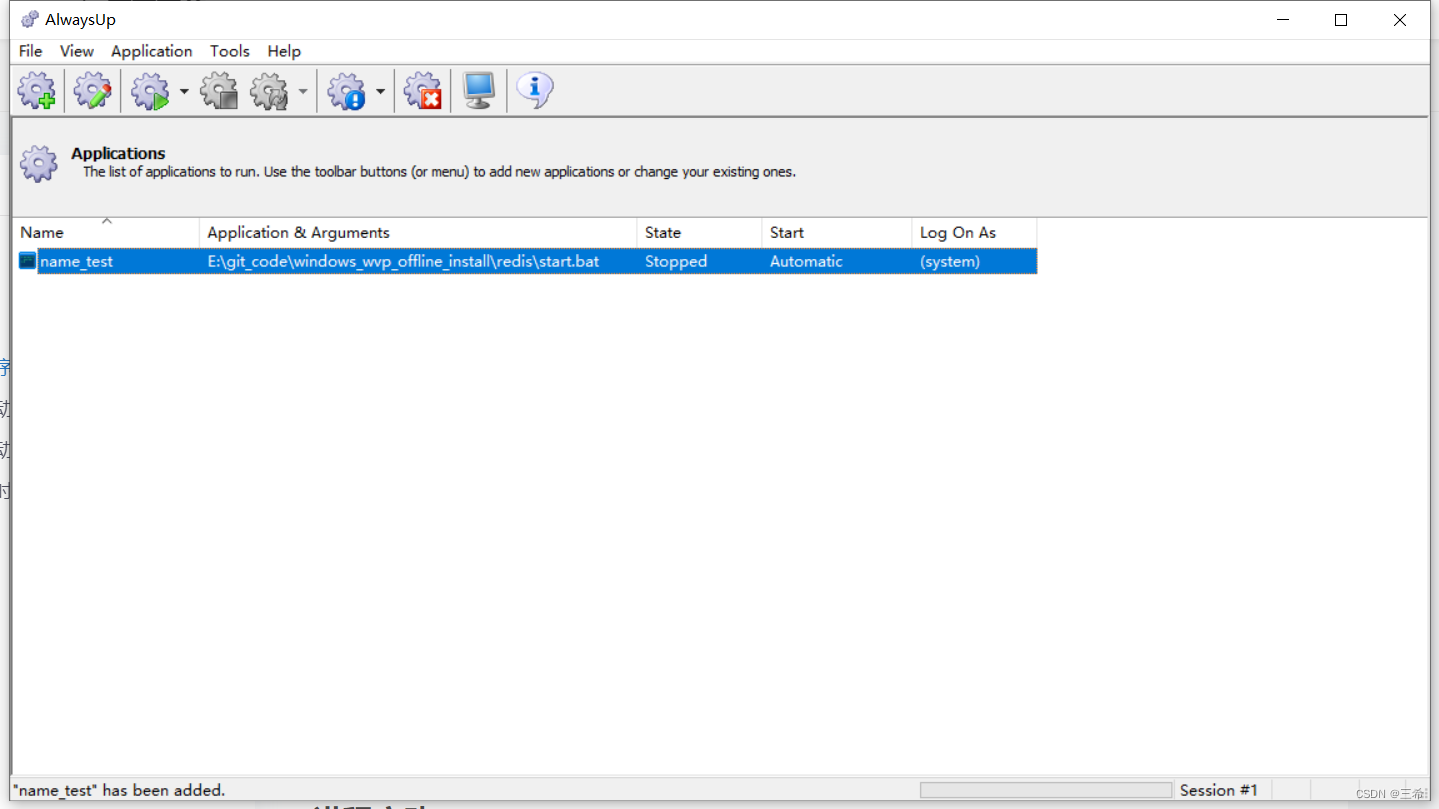Screen dimensions: 1439x809
Task: Open the Edit Application tool icon
Action: click(92, 90)
